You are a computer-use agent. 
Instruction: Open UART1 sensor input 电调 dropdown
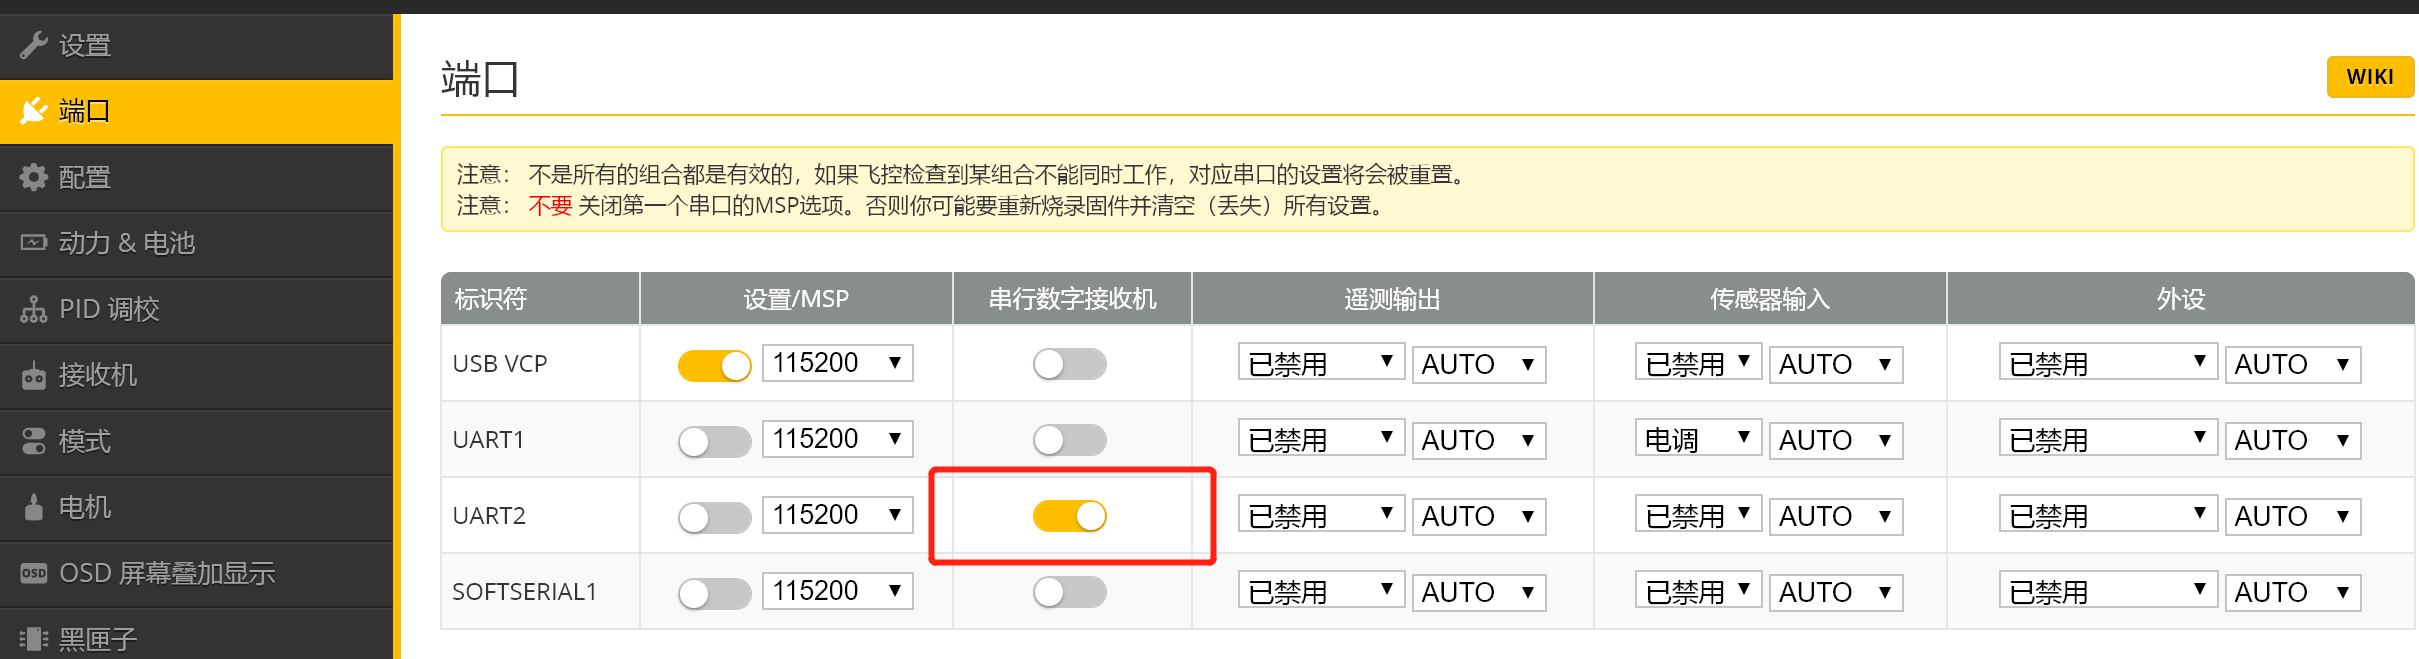click(x=1698, y=438)
